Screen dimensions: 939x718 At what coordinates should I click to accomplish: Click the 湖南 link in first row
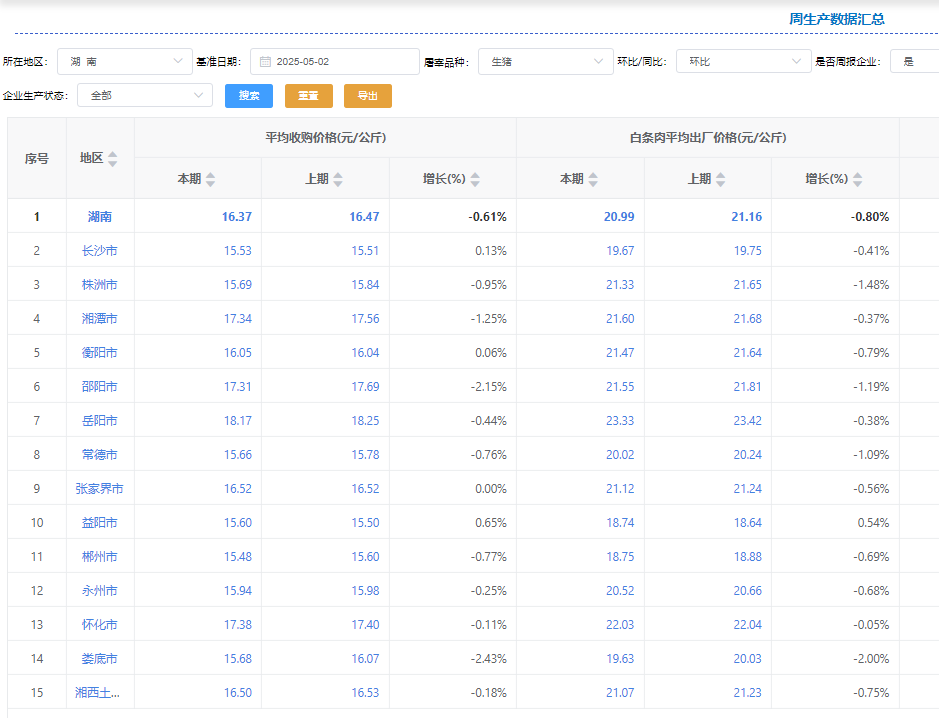(x=100, y=217)
